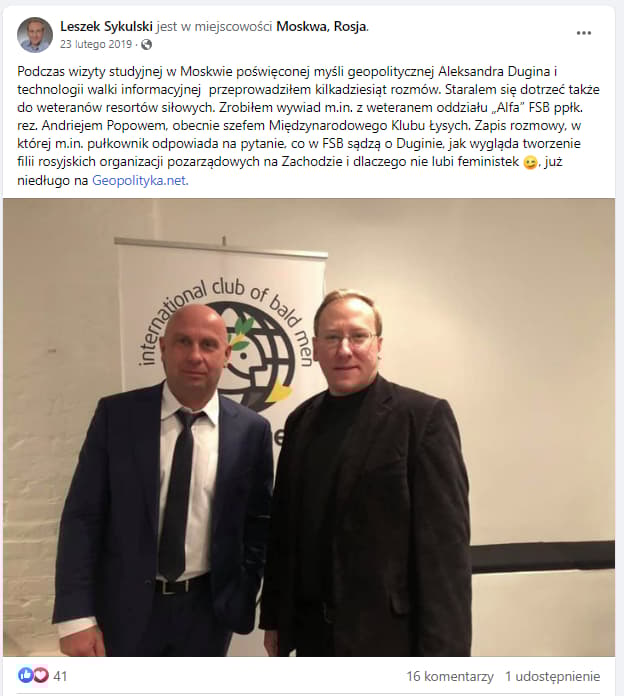Screen dimensions: 624x696
Task: Click the blue like reaction icon
Action: 25,676
